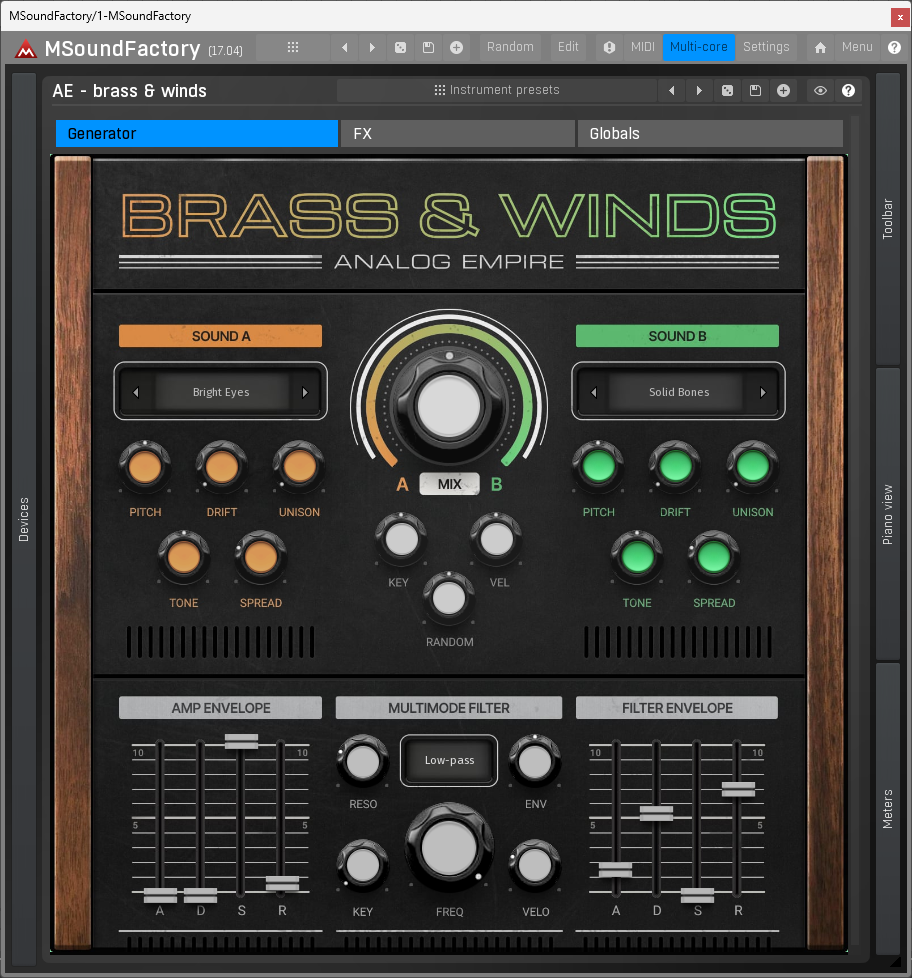Expand the Piano view side panel
This screenshot has height=978, width=912.
pos(888,515)
